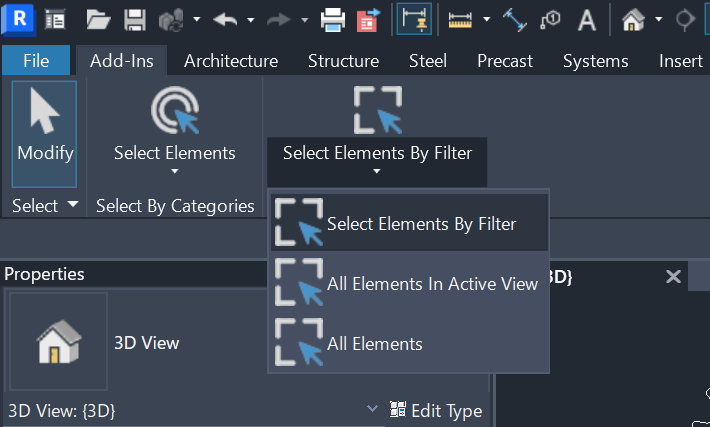Expand the Undo history dropdown arrow
This screenshot has width=710, height=427.
point(249,19)
